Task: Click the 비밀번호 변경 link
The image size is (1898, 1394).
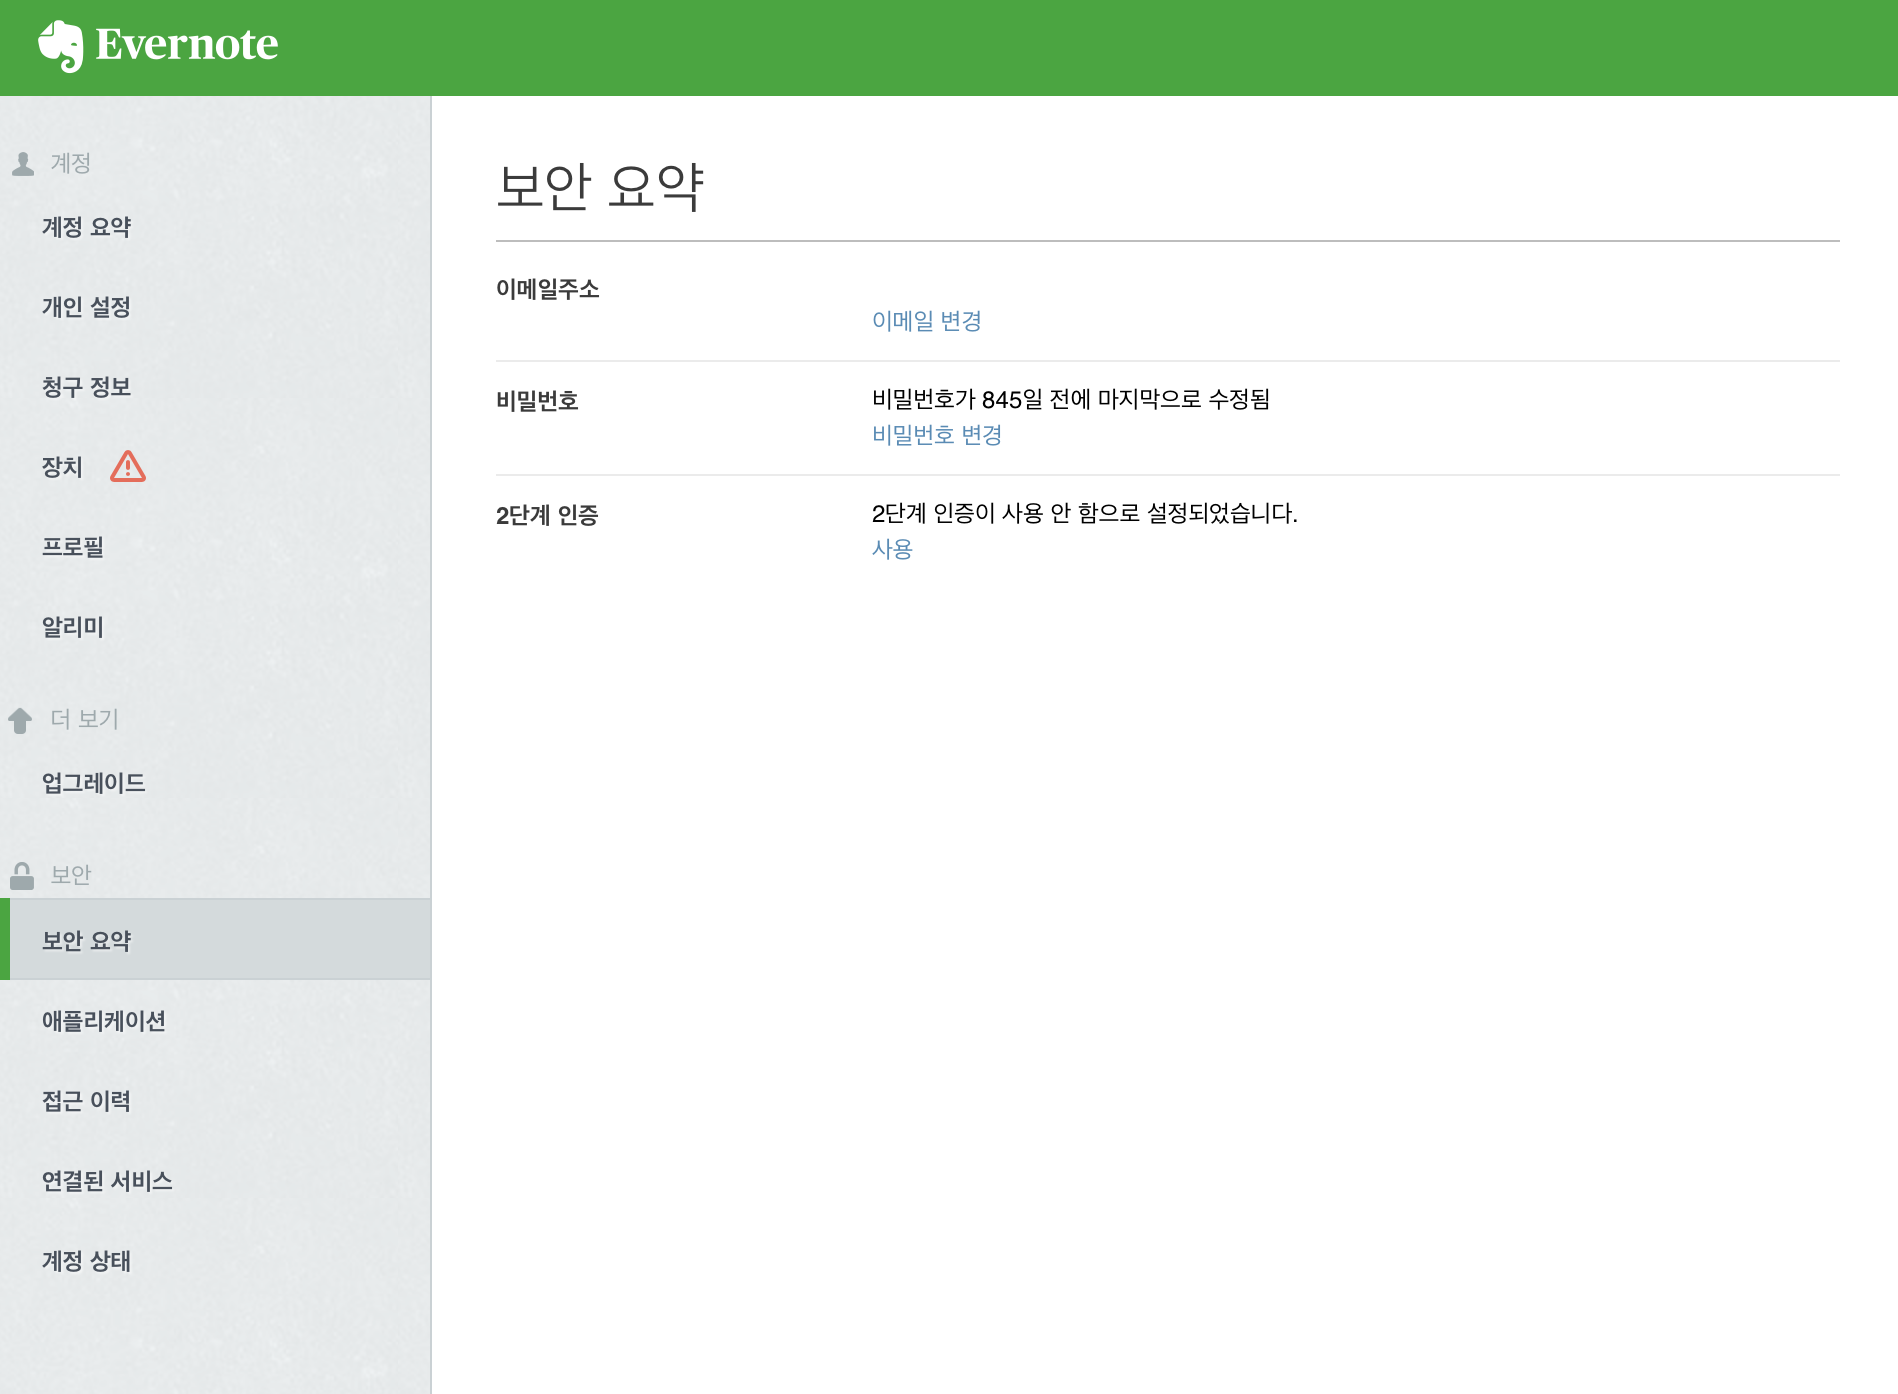Action: point(937,435)
